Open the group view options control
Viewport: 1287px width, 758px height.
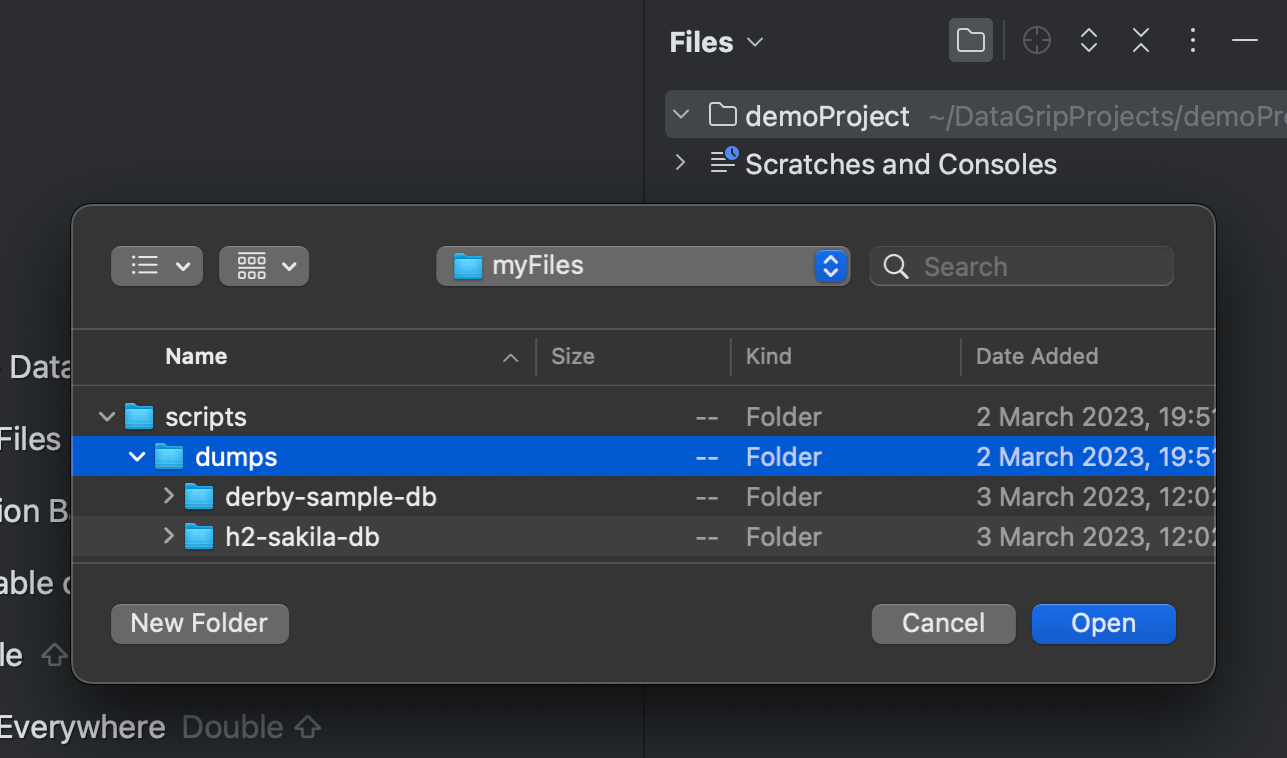click(263, 265)
